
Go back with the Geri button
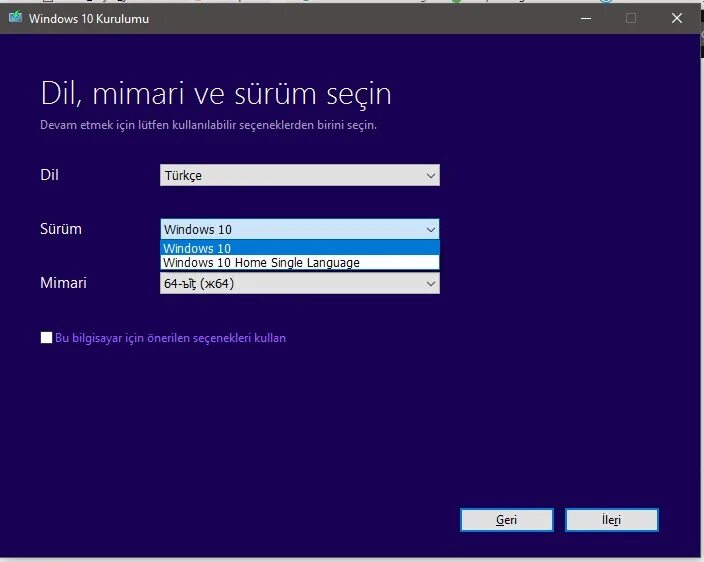[506, 520]
